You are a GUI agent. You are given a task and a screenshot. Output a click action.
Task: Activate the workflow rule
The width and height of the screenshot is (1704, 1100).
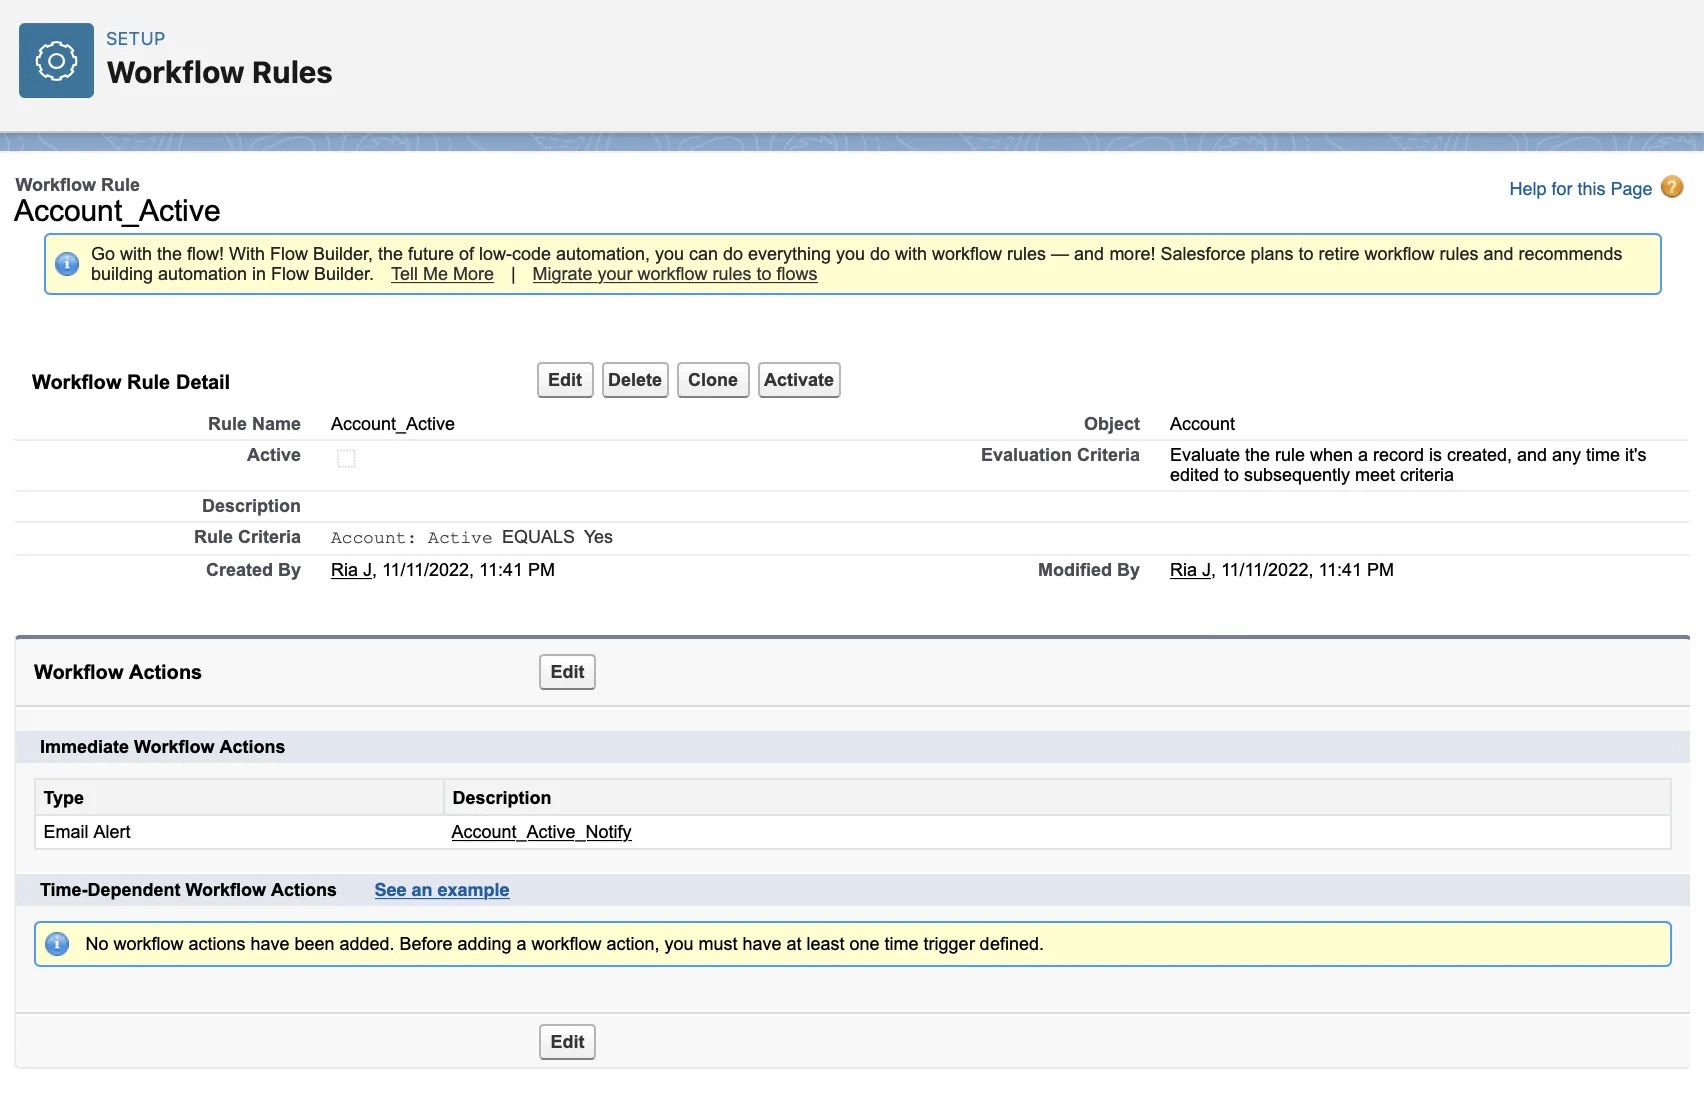tap(799, 380)
